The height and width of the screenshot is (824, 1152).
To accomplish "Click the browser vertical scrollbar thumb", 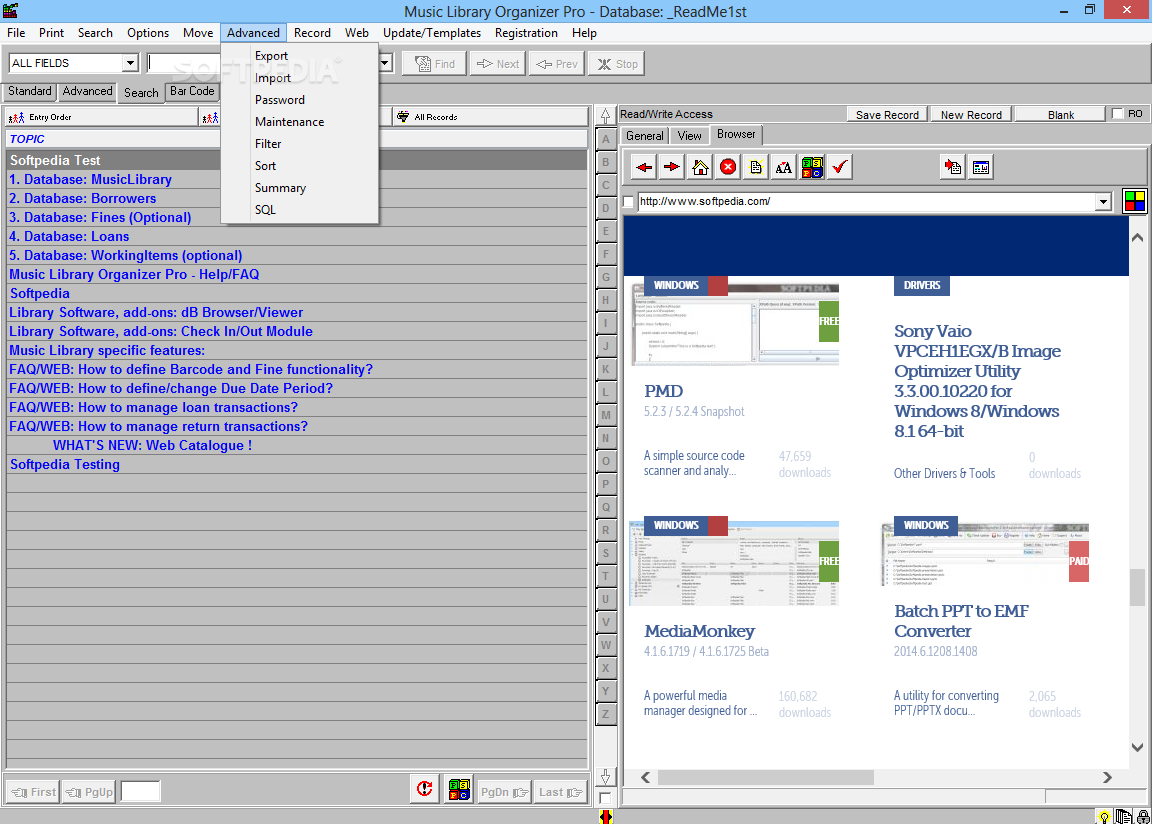I will click(1137, 587).
